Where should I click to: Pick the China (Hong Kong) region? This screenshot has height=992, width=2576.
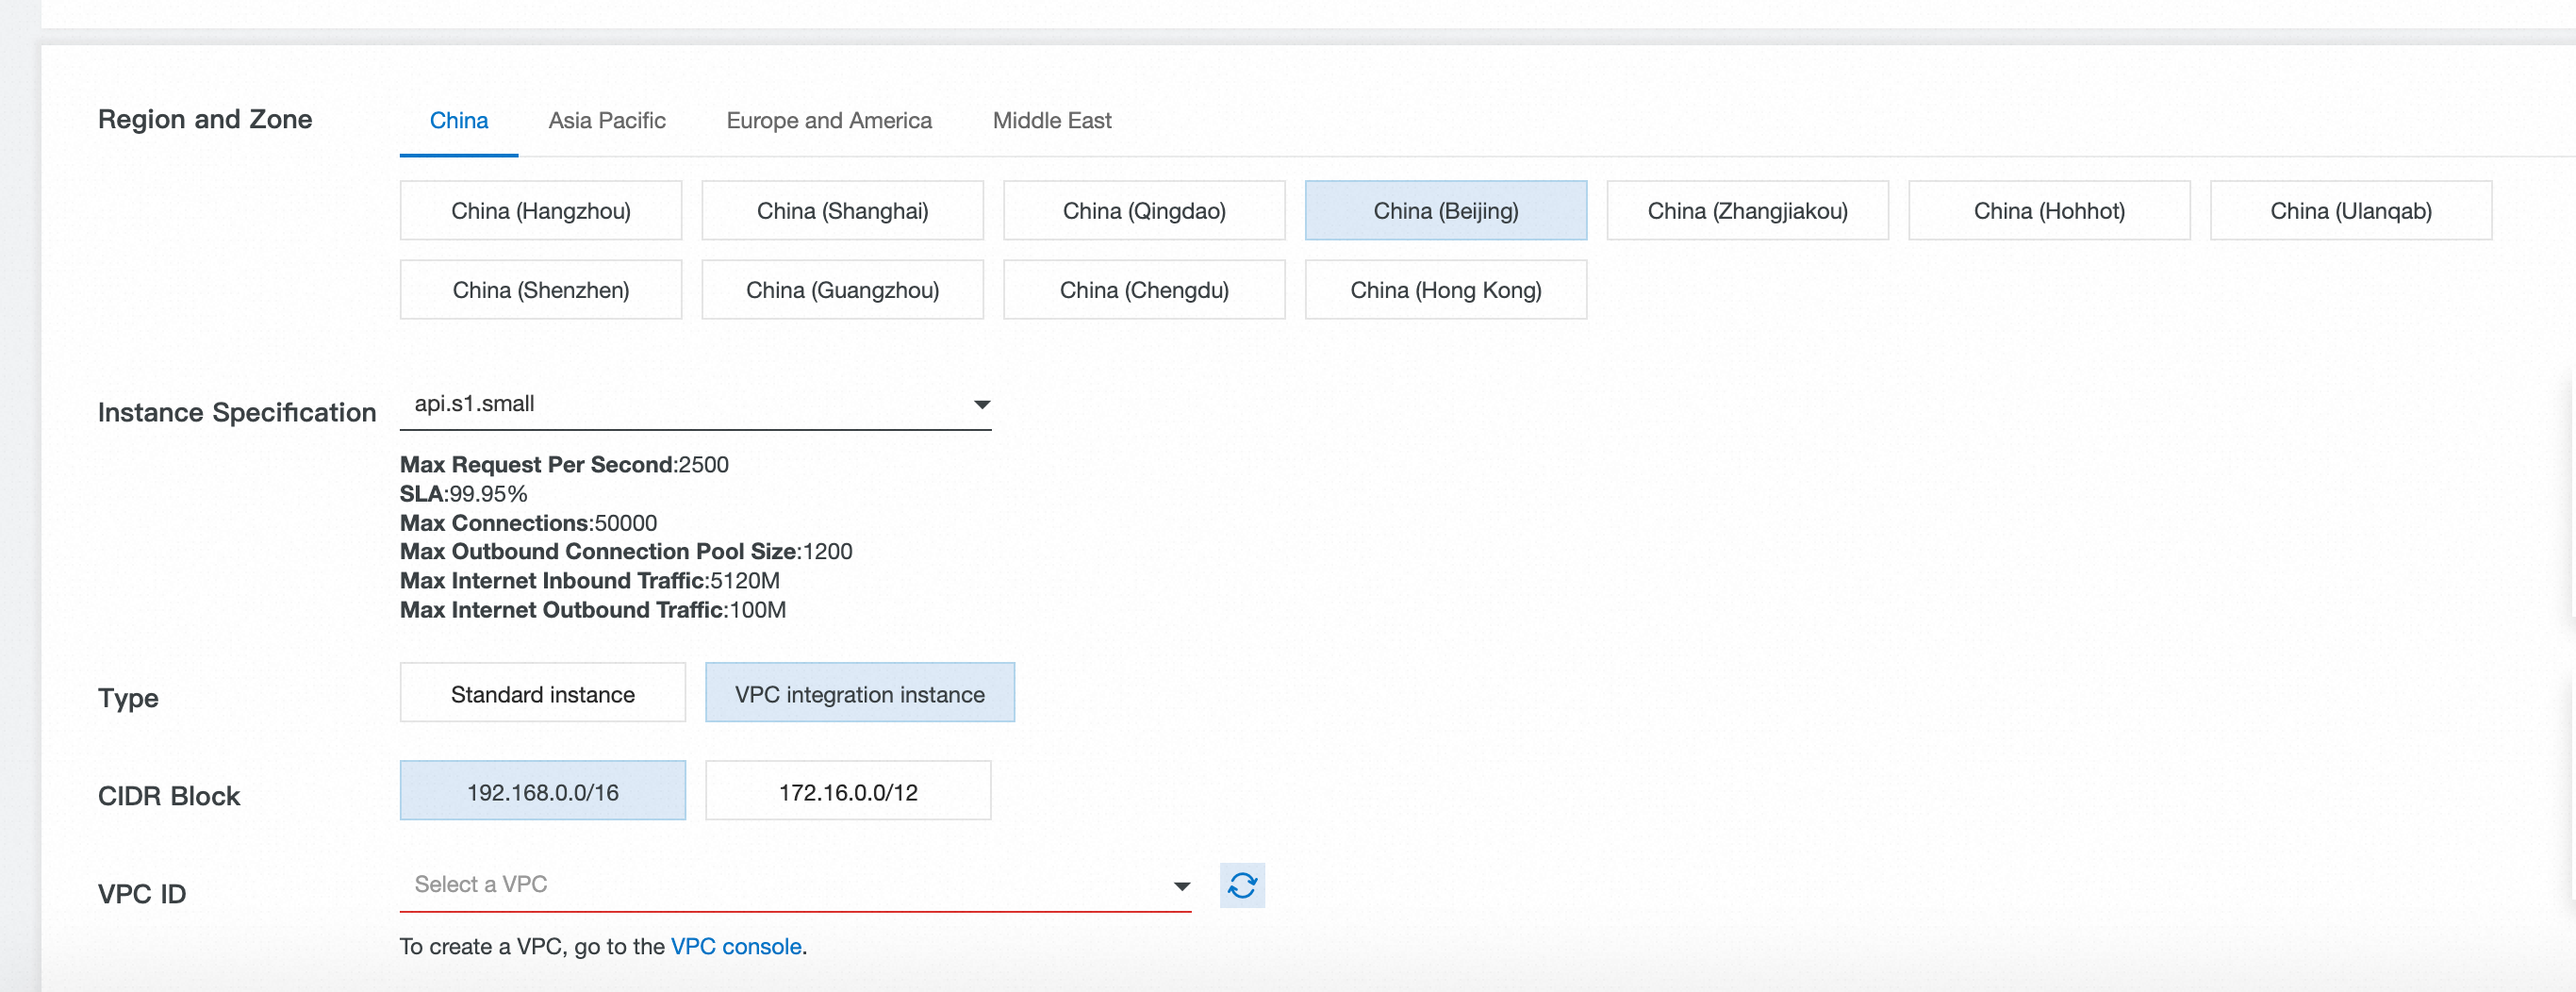[1446, 290]
